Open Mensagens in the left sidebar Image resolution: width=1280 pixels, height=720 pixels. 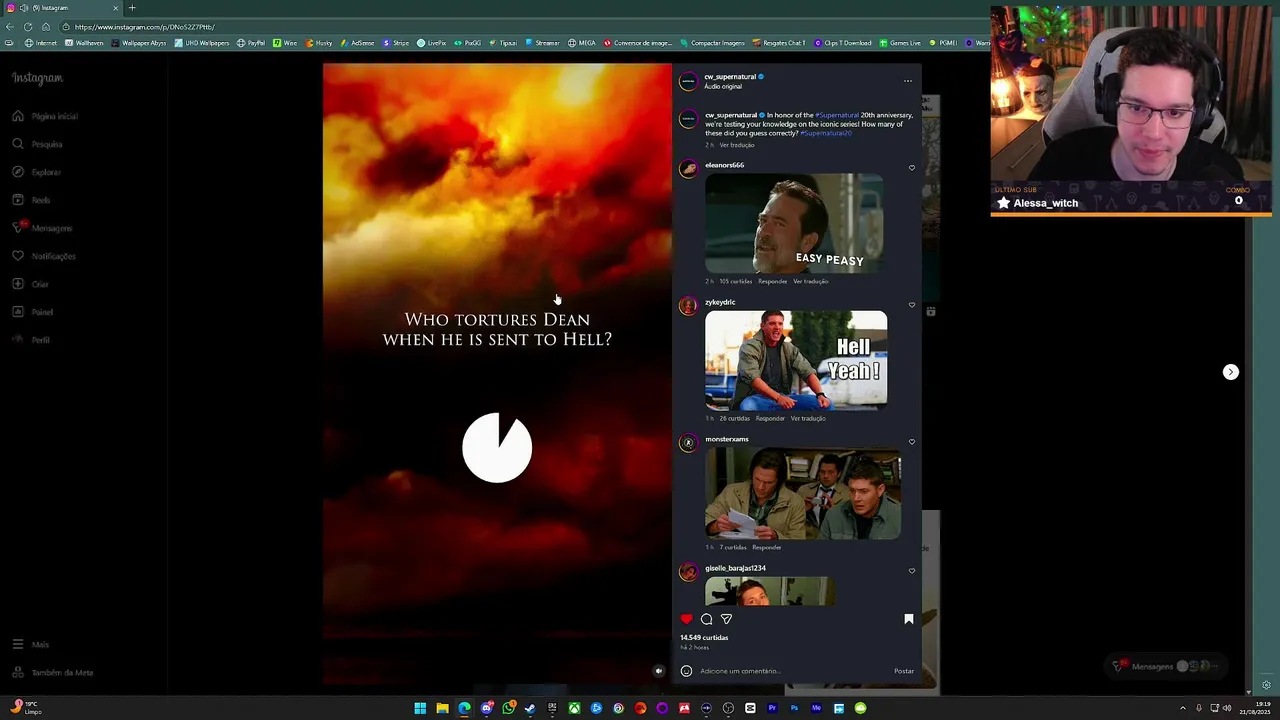(x=43, y=228)
